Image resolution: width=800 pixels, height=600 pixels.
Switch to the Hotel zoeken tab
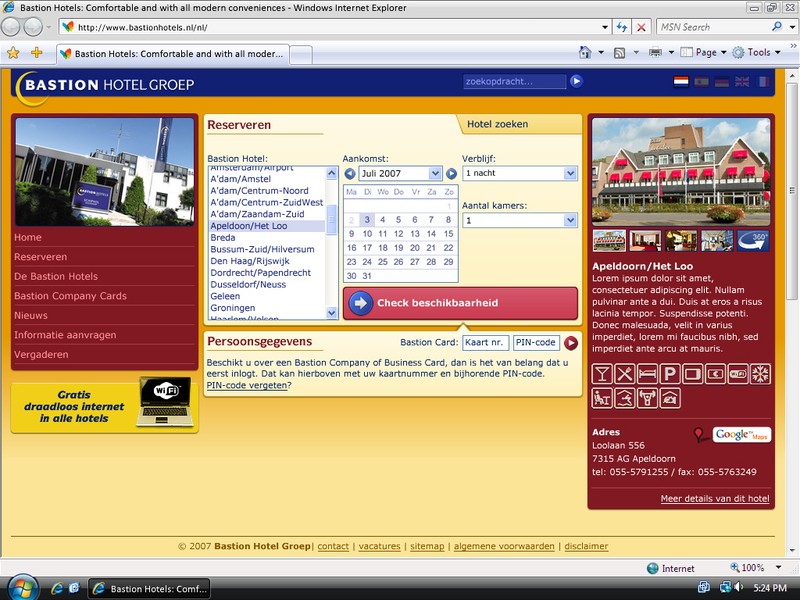(497, 124)
